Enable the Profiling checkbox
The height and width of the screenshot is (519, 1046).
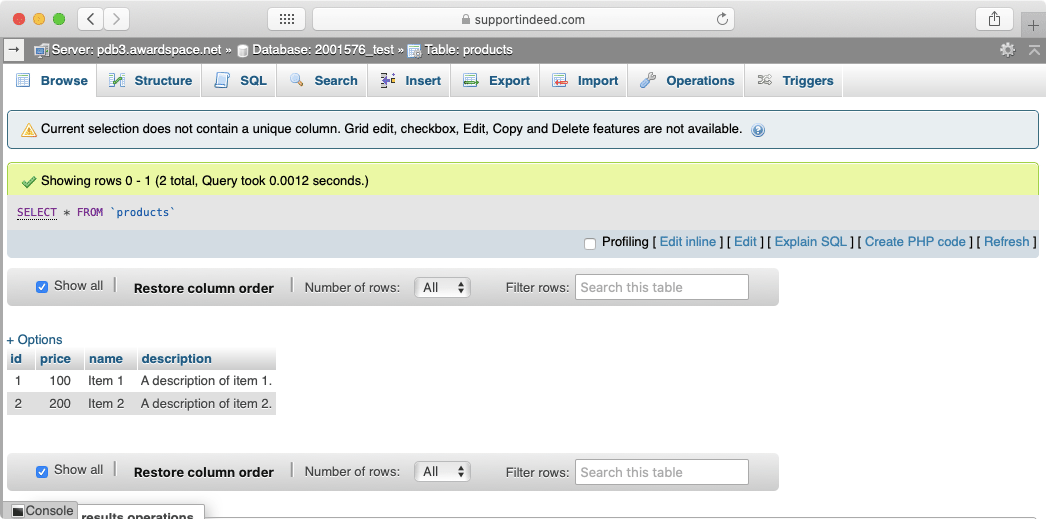click(590, 243)
